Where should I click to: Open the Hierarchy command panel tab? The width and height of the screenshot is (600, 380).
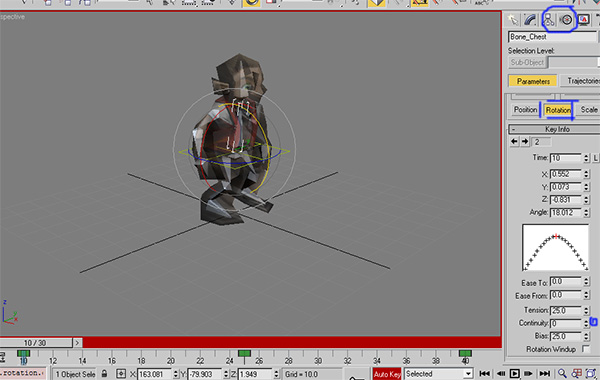[548, 20]
